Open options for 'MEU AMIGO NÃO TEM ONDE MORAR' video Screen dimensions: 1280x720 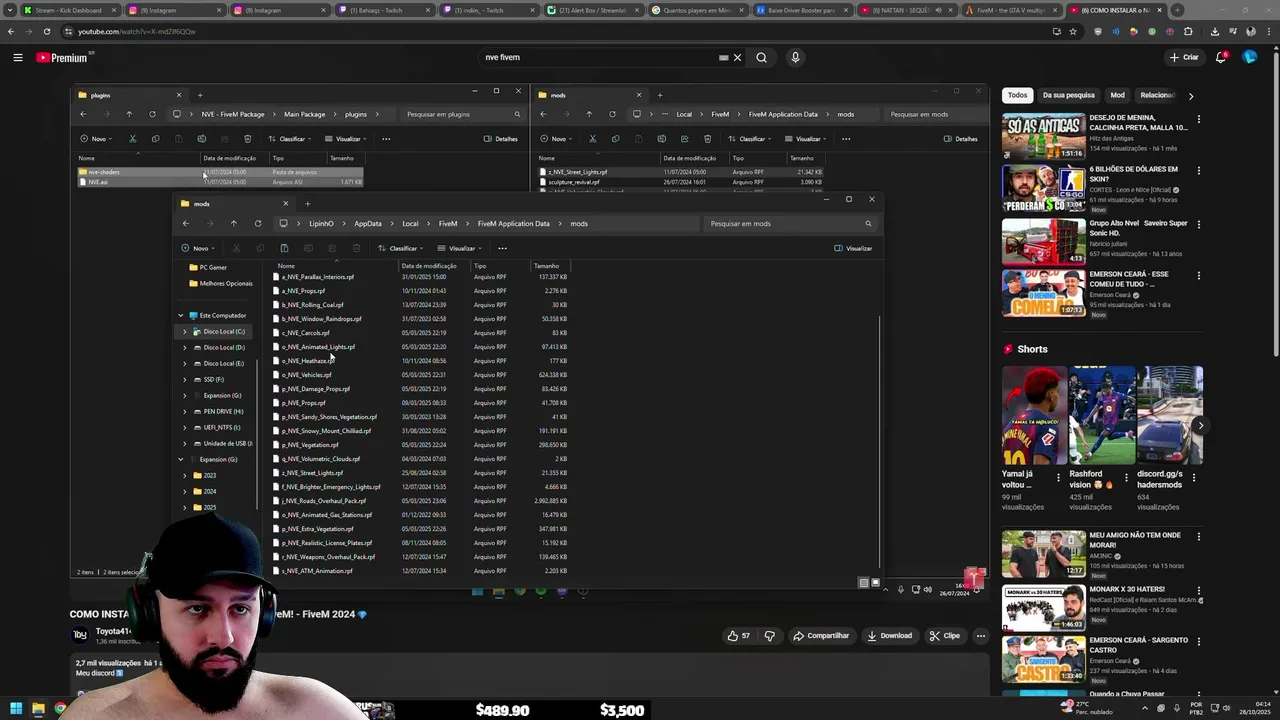click(x=1198, y=536)
